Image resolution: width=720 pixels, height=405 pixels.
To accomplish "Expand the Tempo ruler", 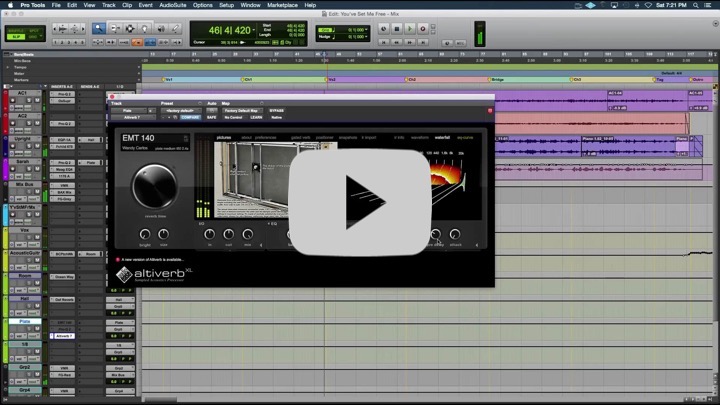I will (x=8, y=67).
